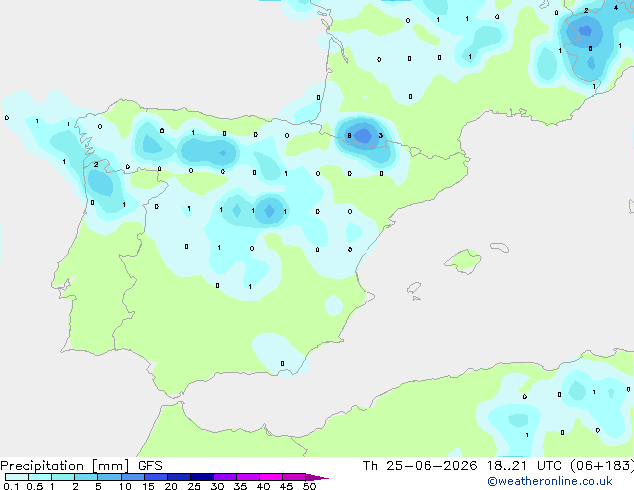
Task: Click the legend label "20"
Action: (171, 486)
